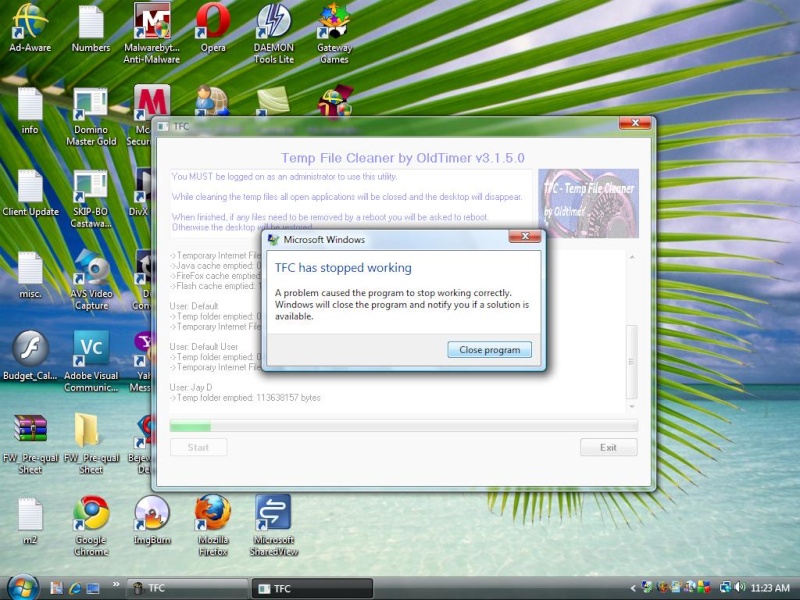Click the TFC log scrollbar thumb

click(x=632, y=361)
